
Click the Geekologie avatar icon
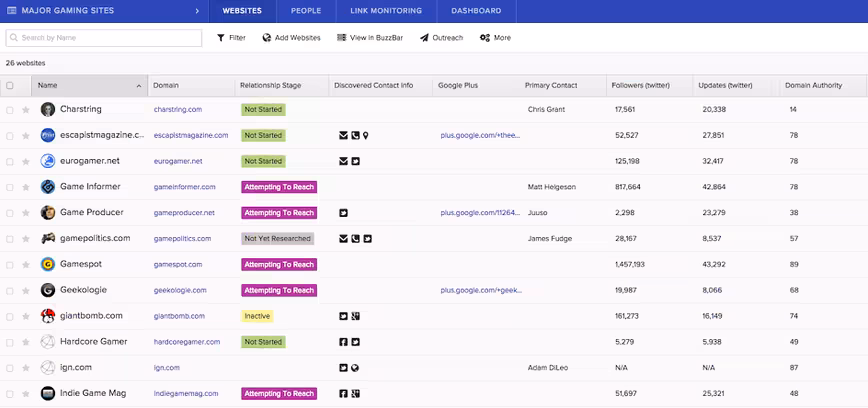coord(48,290)
